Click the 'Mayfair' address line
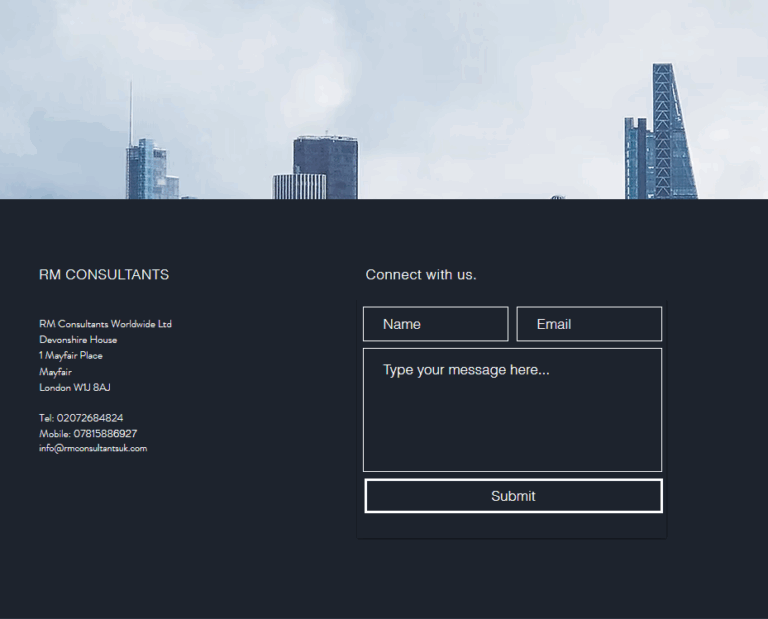 click(x=55, y=372)
